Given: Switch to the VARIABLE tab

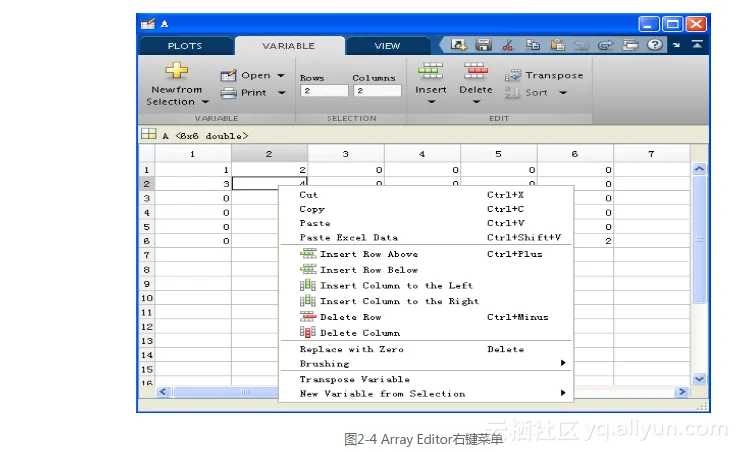Looking at the screenshot, I should (288, 46).
